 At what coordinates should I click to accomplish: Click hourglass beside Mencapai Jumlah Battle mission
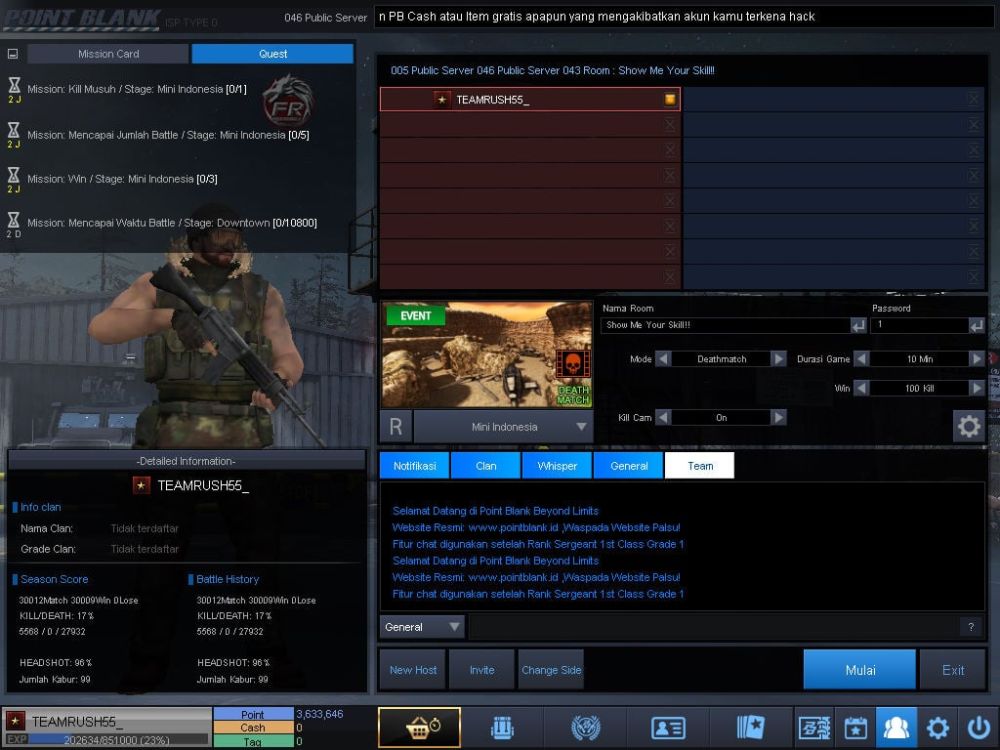[14, 131]
